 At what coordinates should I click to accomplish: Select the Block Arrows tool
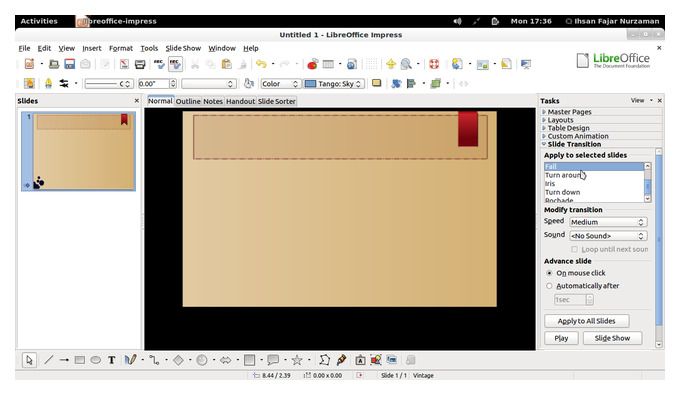pos(226,360)
